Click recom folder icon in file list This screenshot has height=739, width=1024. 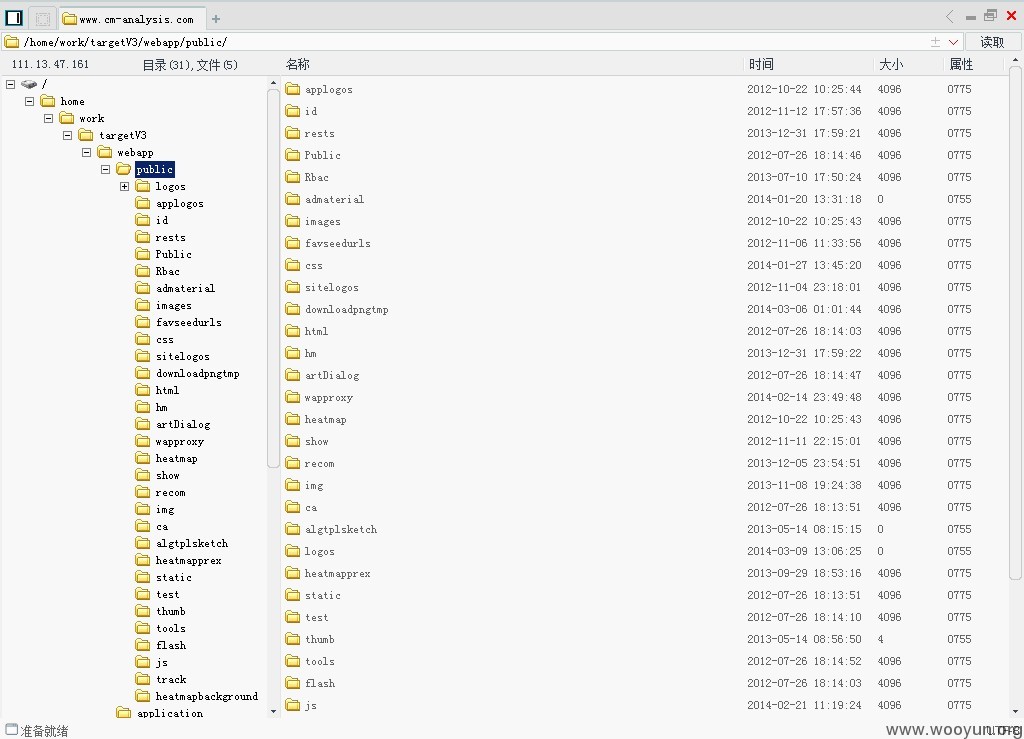(x=293, y=463)
